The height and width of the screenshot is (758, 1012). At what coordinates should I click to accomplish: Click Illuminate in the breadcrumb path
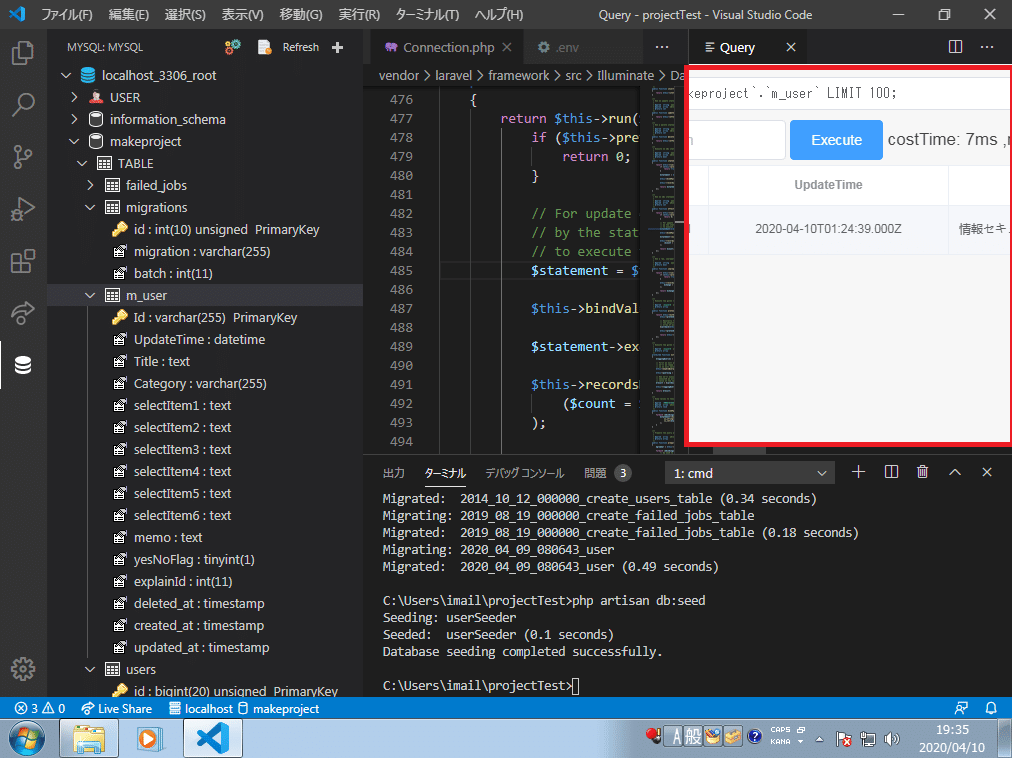(x=625, y=76)
